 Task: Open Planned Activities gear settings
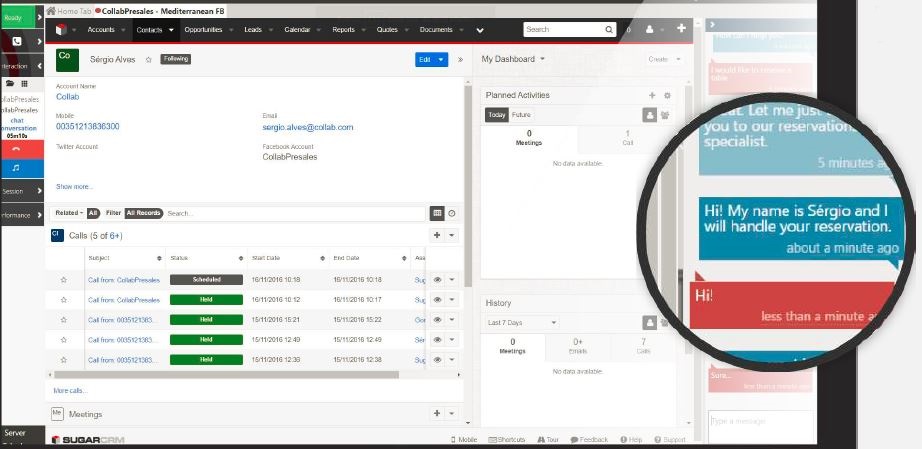667,95
